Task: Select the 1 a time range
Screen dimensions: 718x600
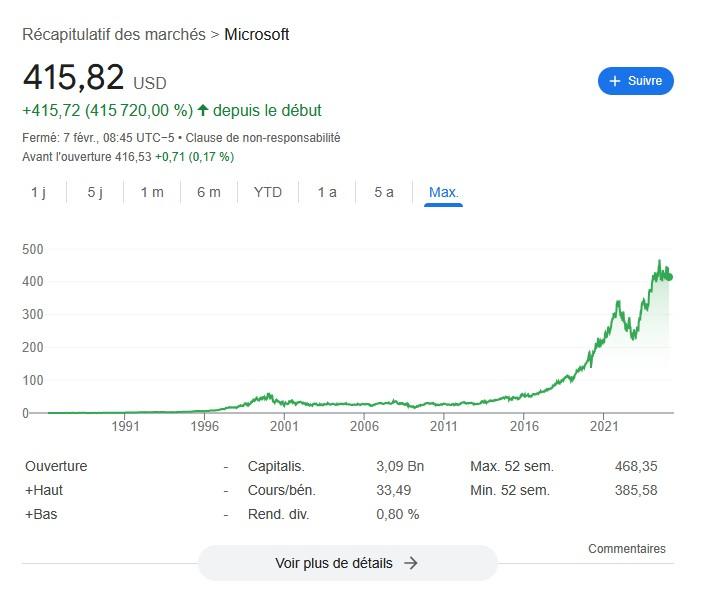Action: [x=327, y=192]
